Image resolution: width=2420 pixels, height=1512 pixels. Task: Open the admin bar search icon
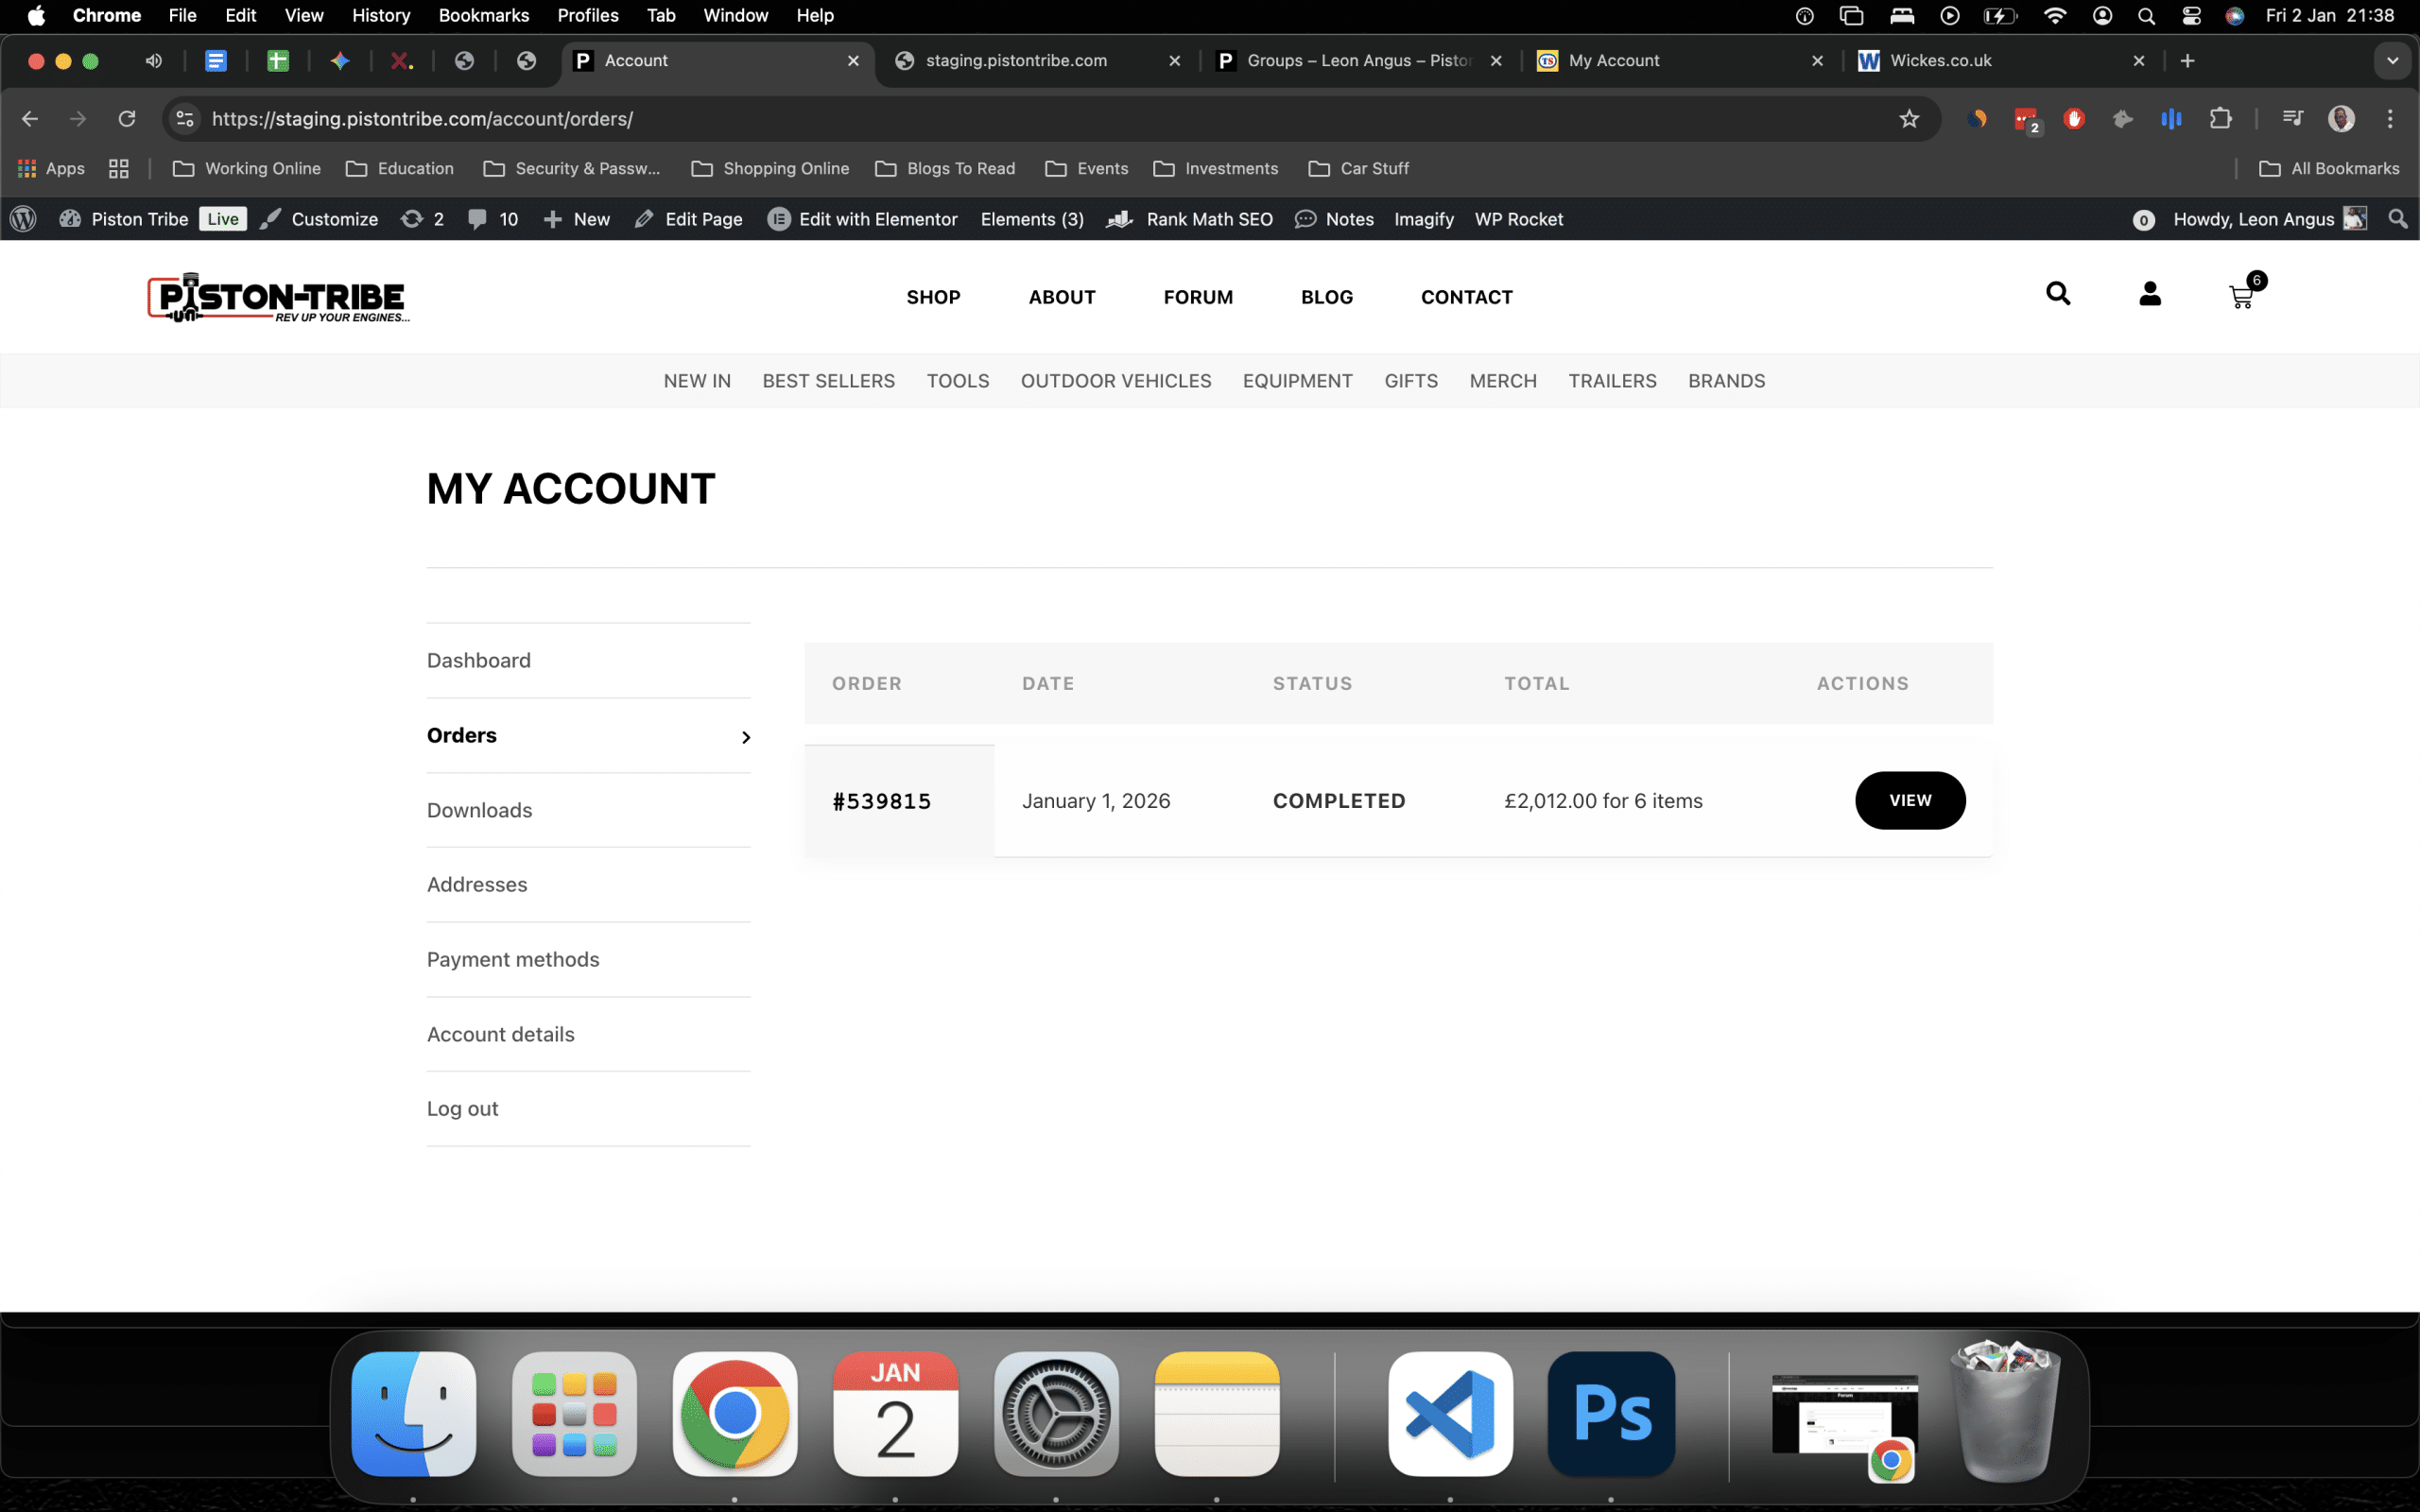(2397, 219)
